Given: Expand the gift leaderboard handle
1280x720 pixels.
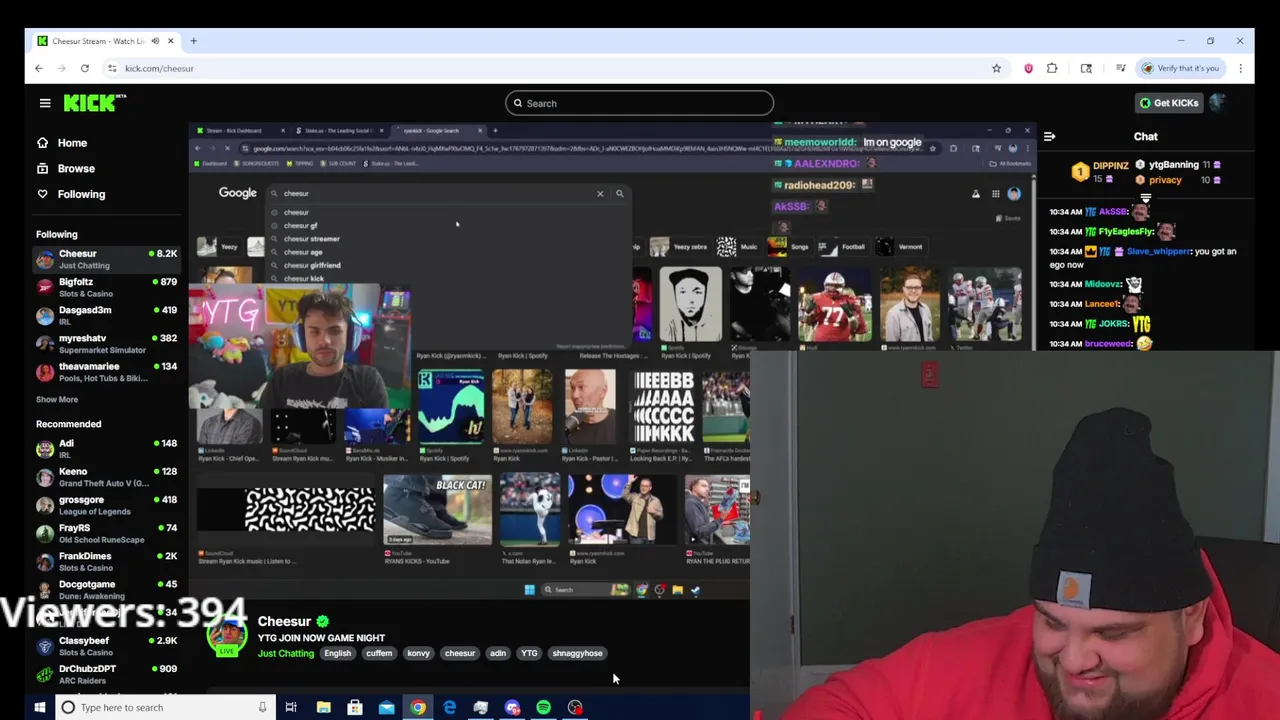Looking at the screenshot, I should click(x=1145, y=198).
